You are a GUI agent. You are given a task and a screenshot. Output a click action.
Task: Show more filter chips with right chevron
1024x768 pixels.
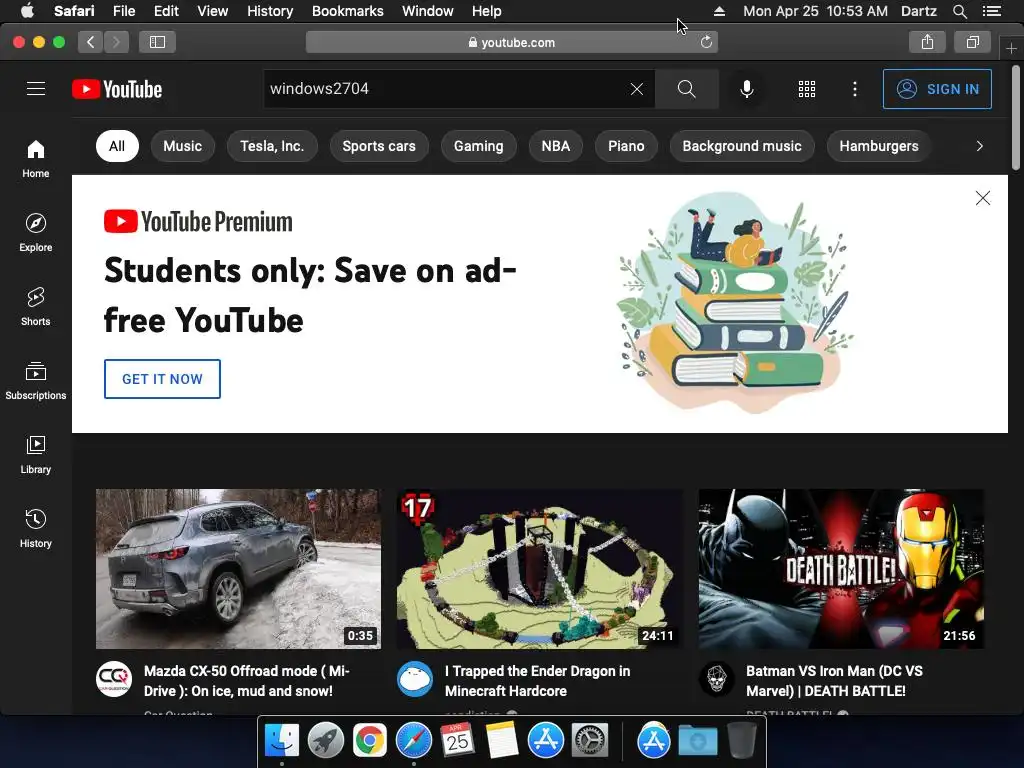(x=979, y=146)
